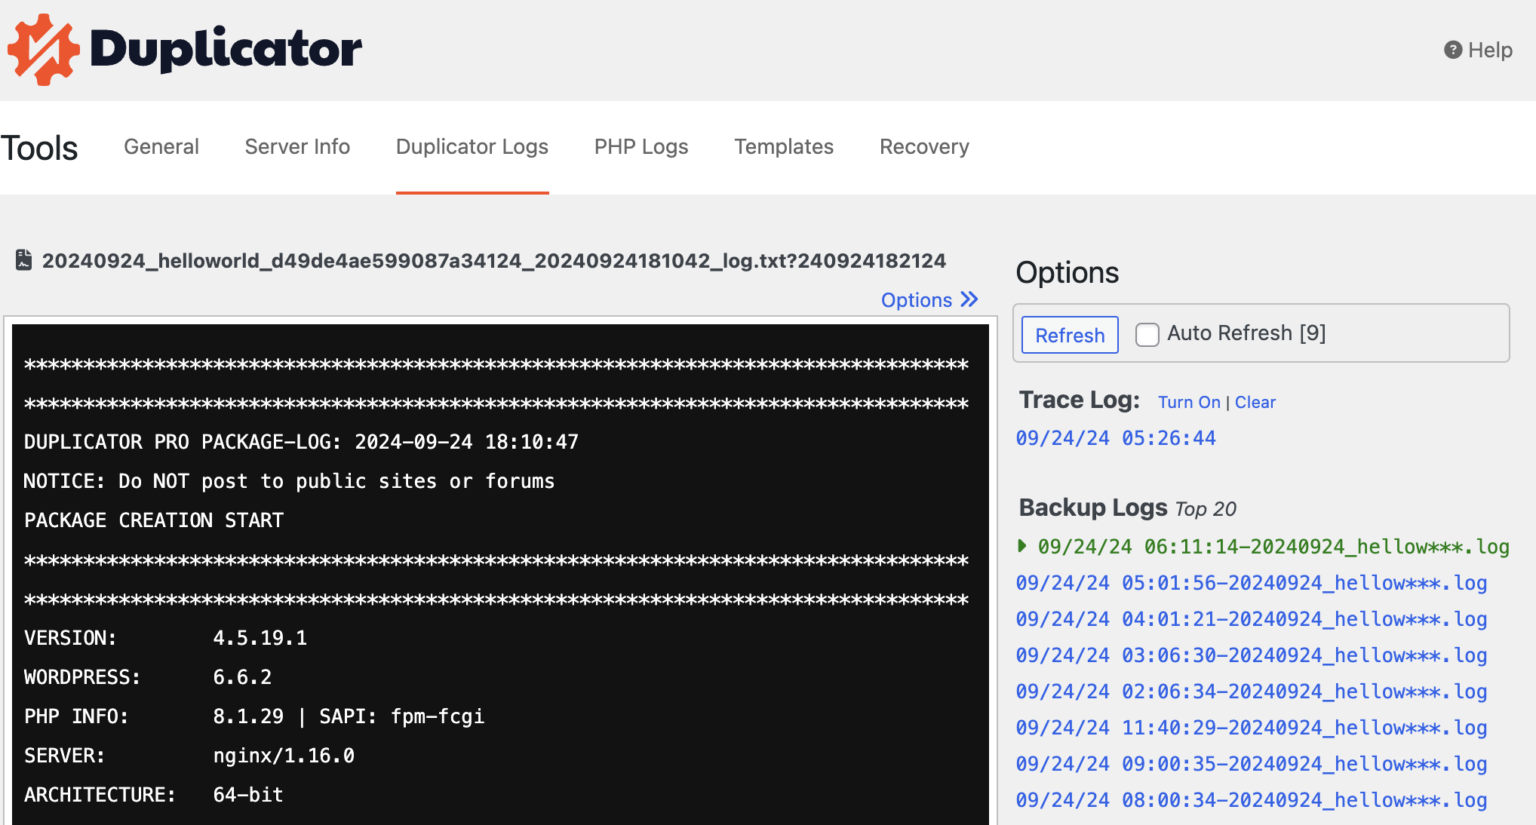
Task: Open trace log dated 09/24/24 05:26:44
Action: coord(1115,438)
